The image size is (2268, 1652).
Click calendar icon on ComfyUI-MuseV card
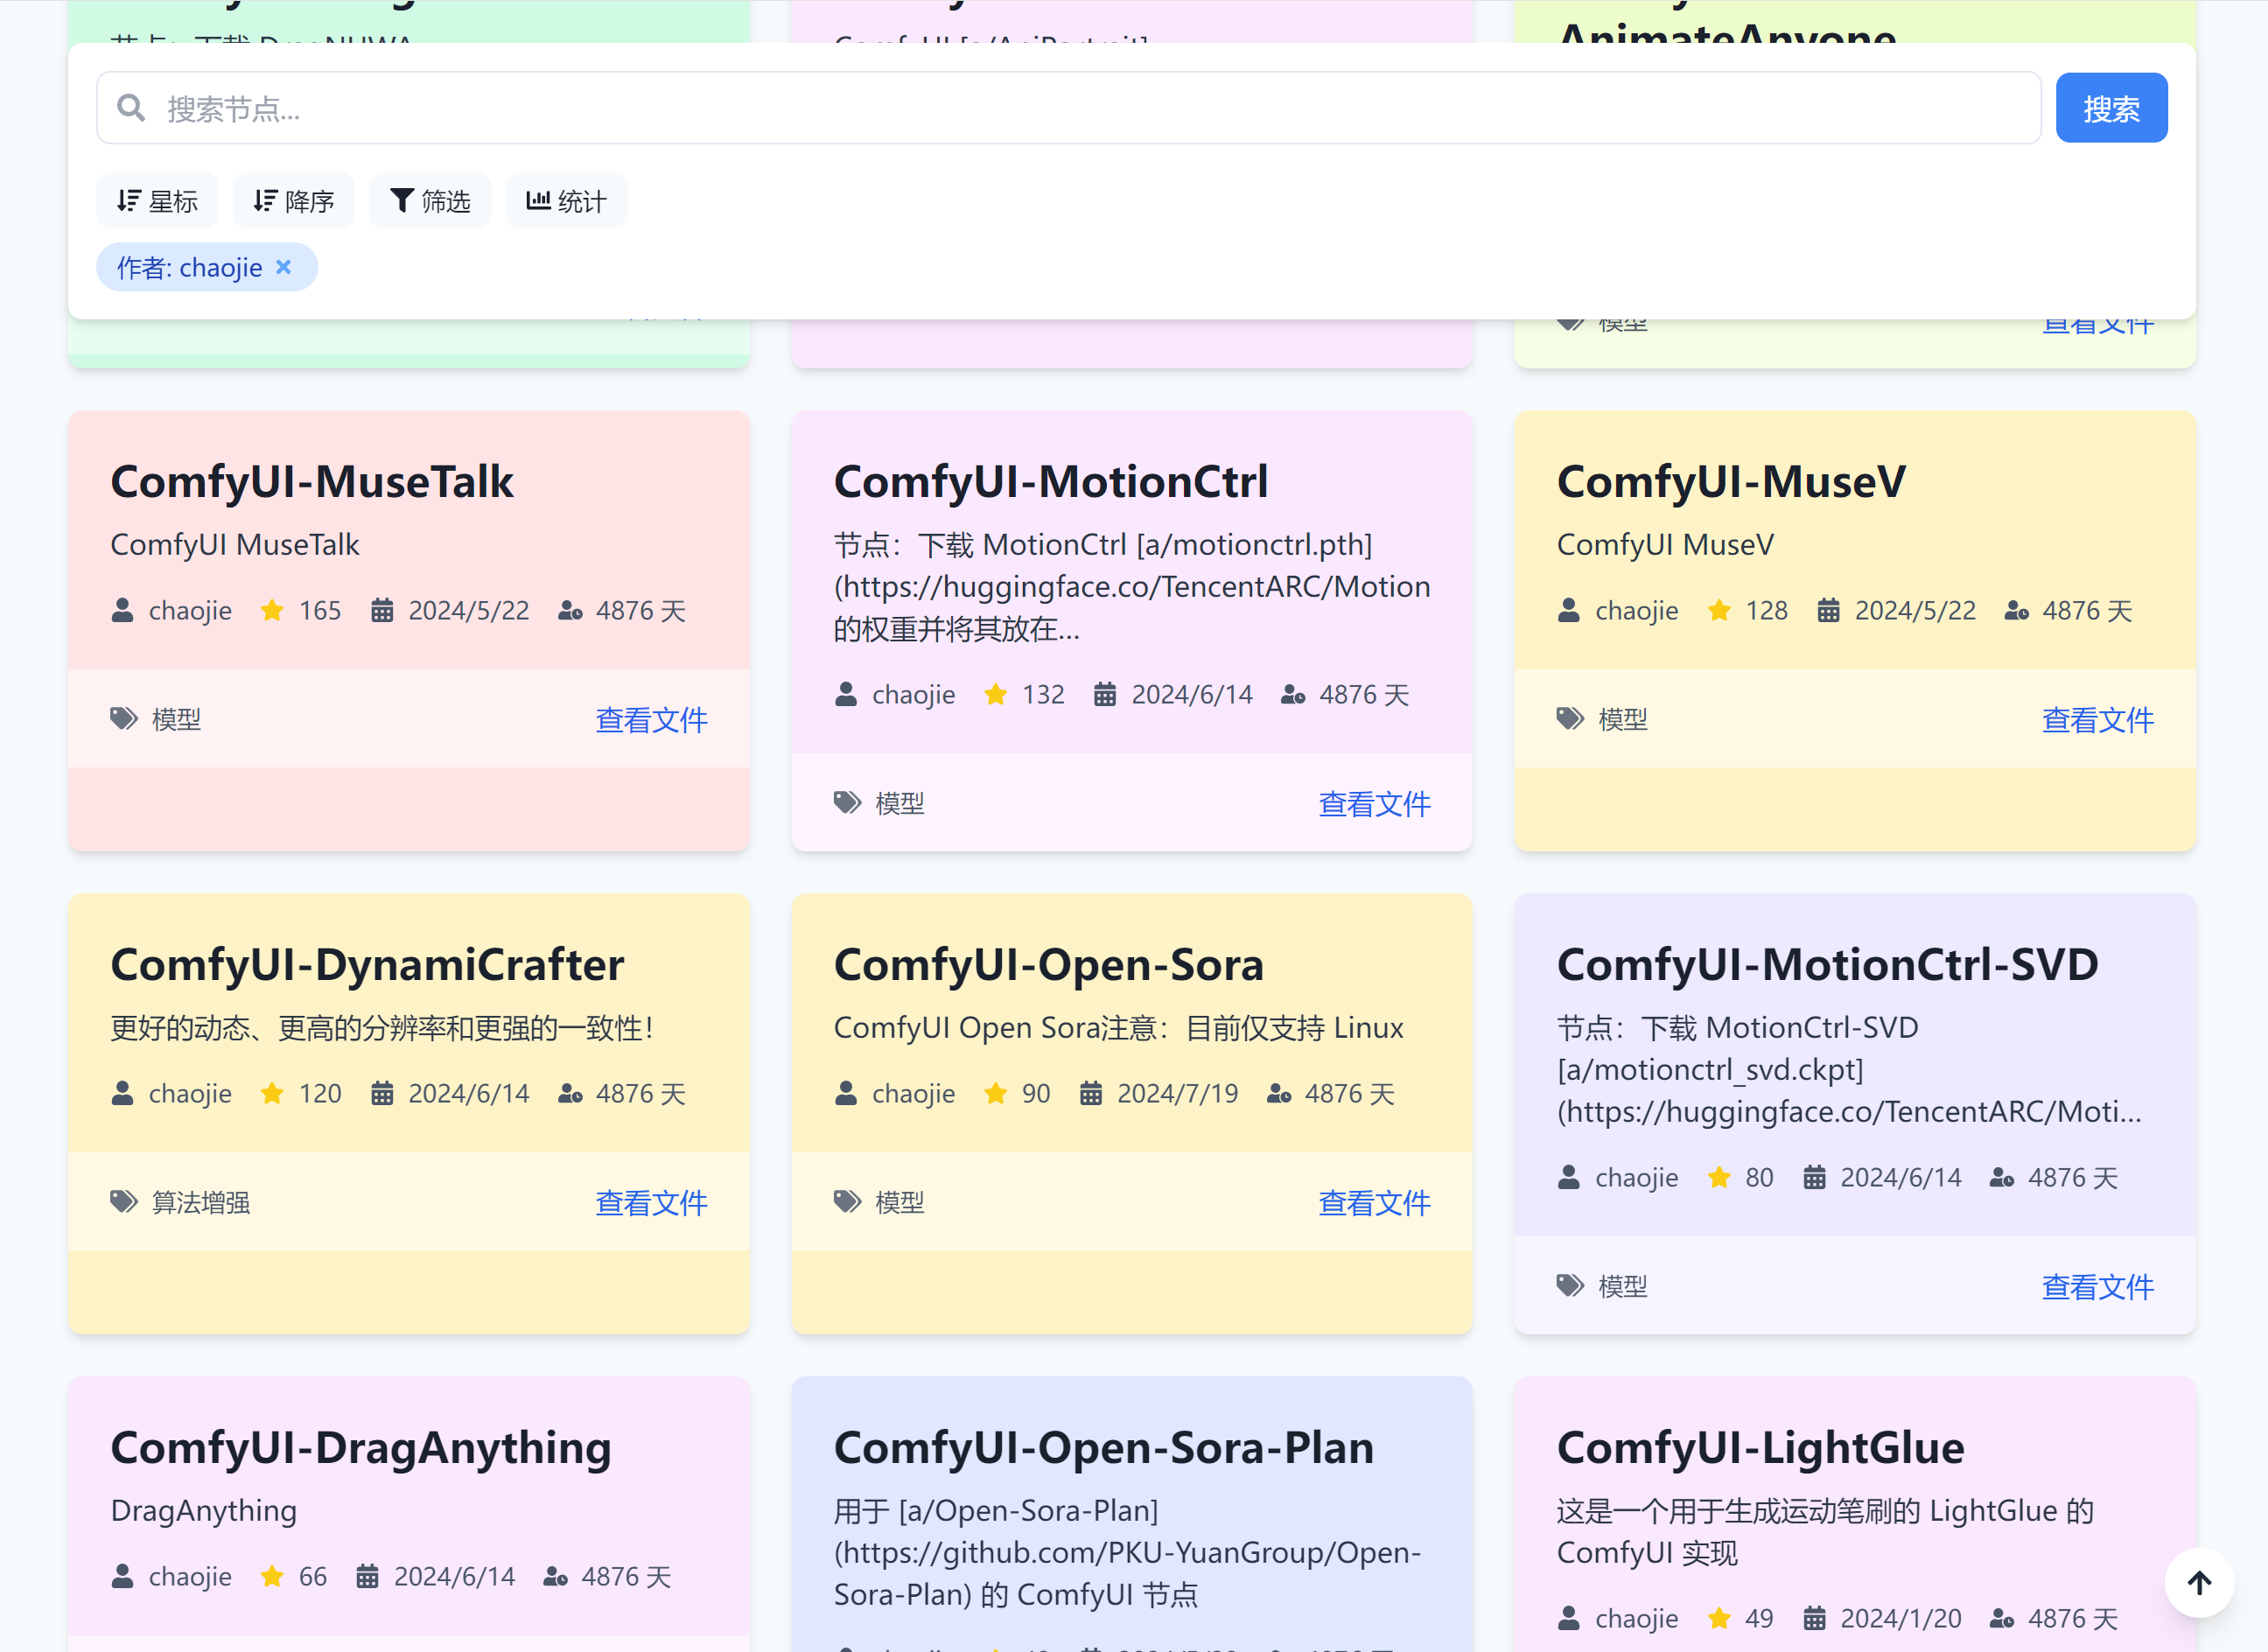tap(1828, 610)
